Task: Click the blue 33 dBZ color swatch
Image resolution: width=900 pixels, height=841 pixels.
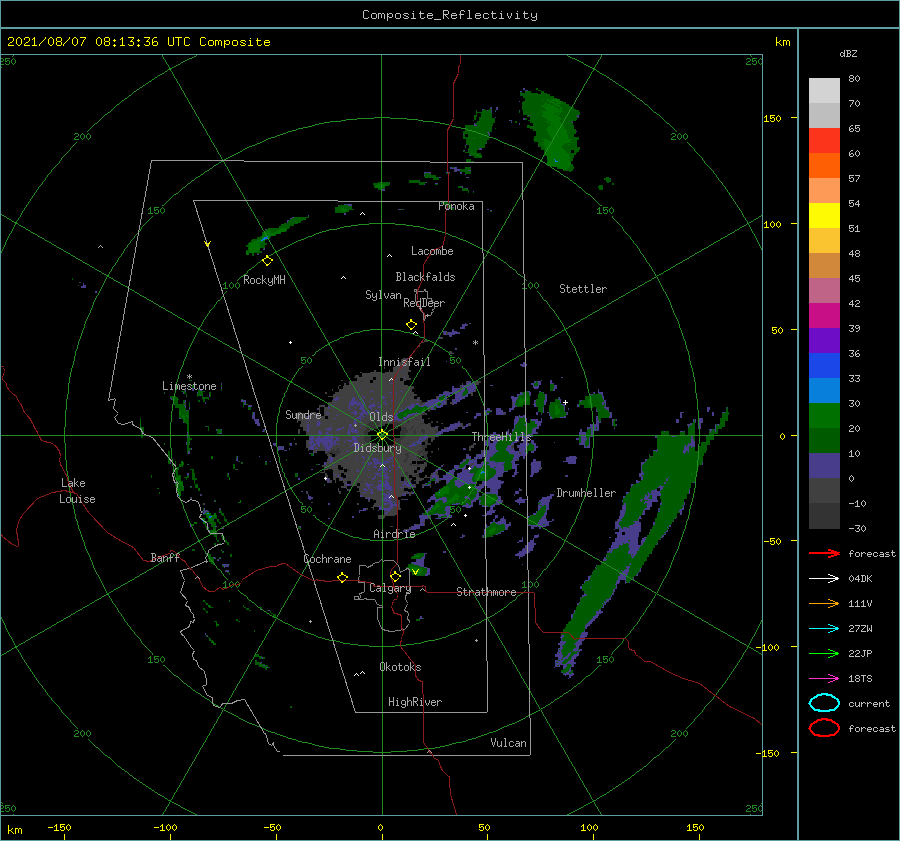Action: (824, 365)
